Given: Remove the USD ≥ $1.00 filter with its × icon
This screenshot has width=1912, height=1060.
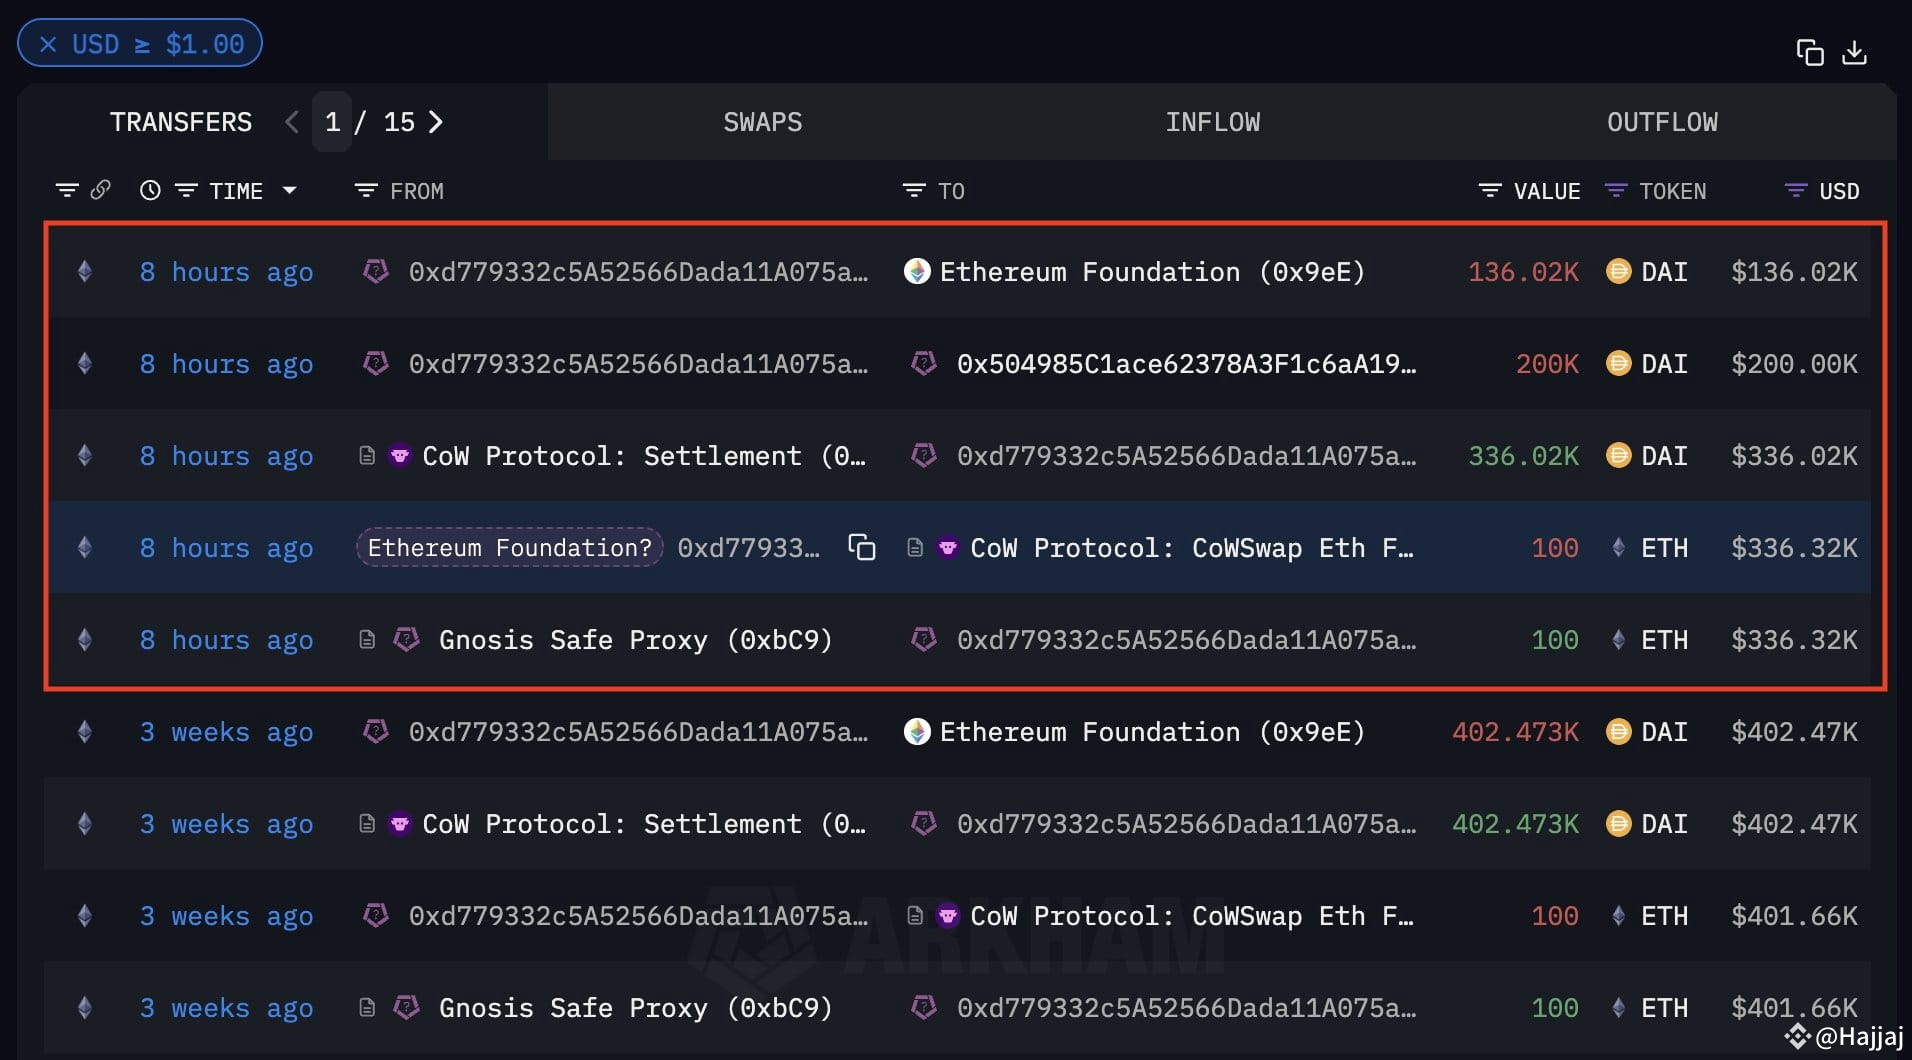Looking at the screenshot, I should (x=47, y=44).
